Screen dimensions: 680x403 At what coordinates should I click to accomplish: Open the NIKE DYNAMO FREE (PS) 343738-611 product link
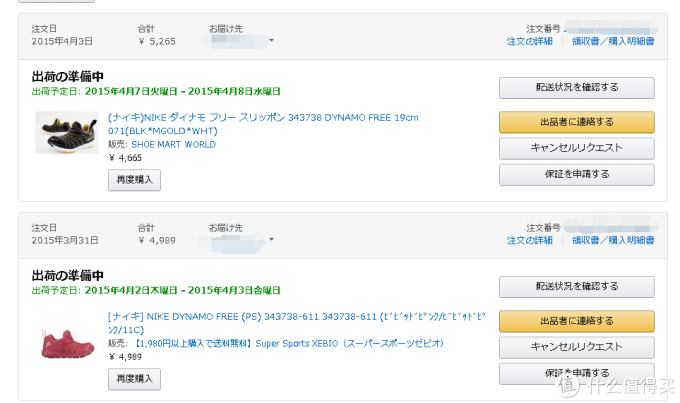click(x=297, y=323)
